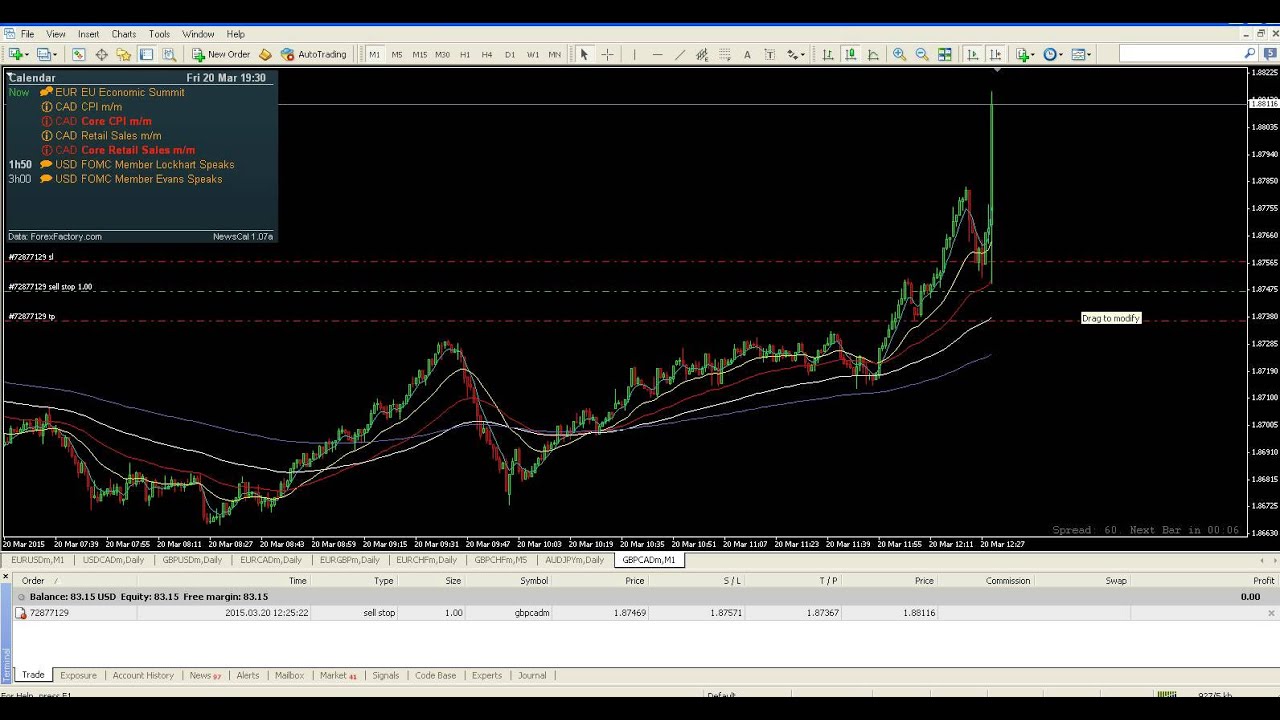Toggle chart auto scroll

972,54
